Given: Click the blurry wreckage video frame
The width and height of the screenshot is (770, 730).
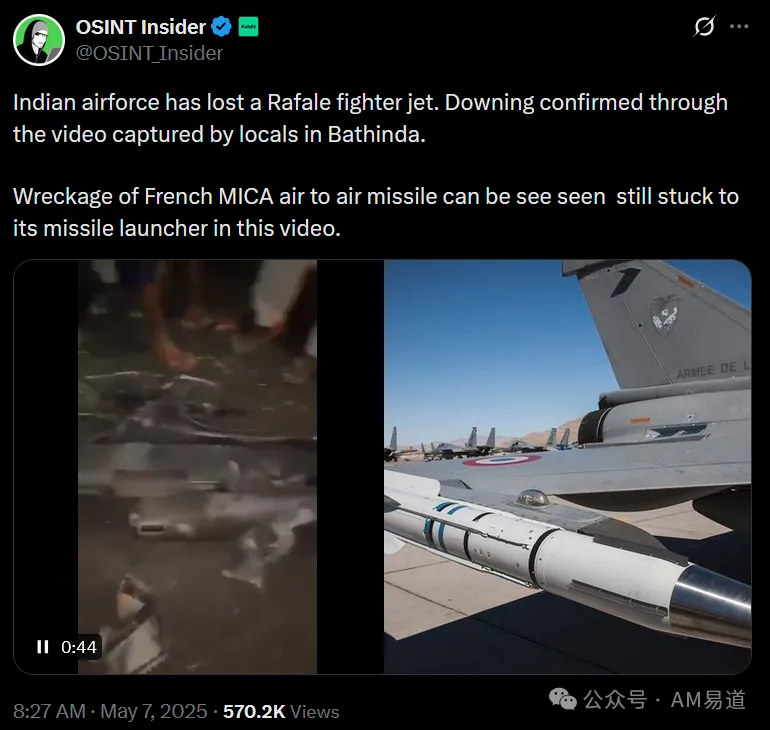Looking at the screenshot, I should [x=197, y=466].
